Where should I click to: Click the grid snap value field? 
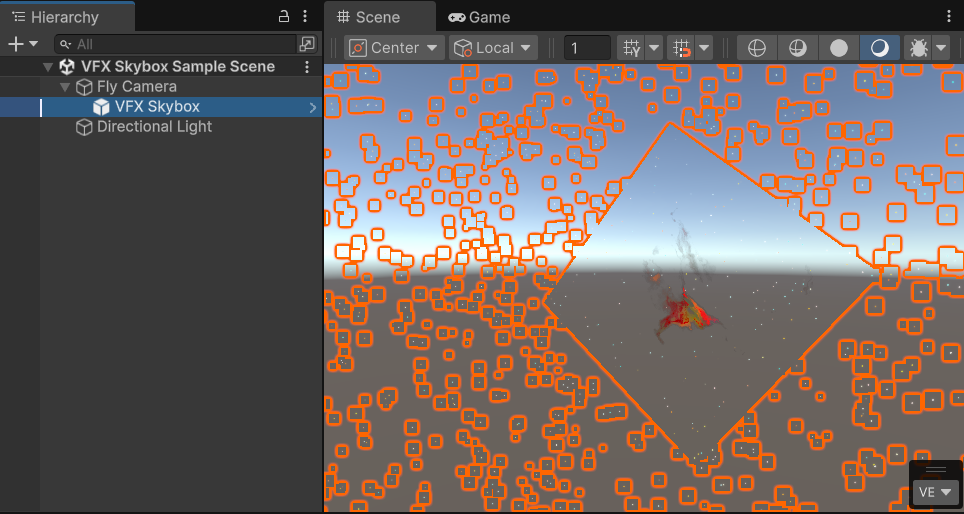[587, 48]
